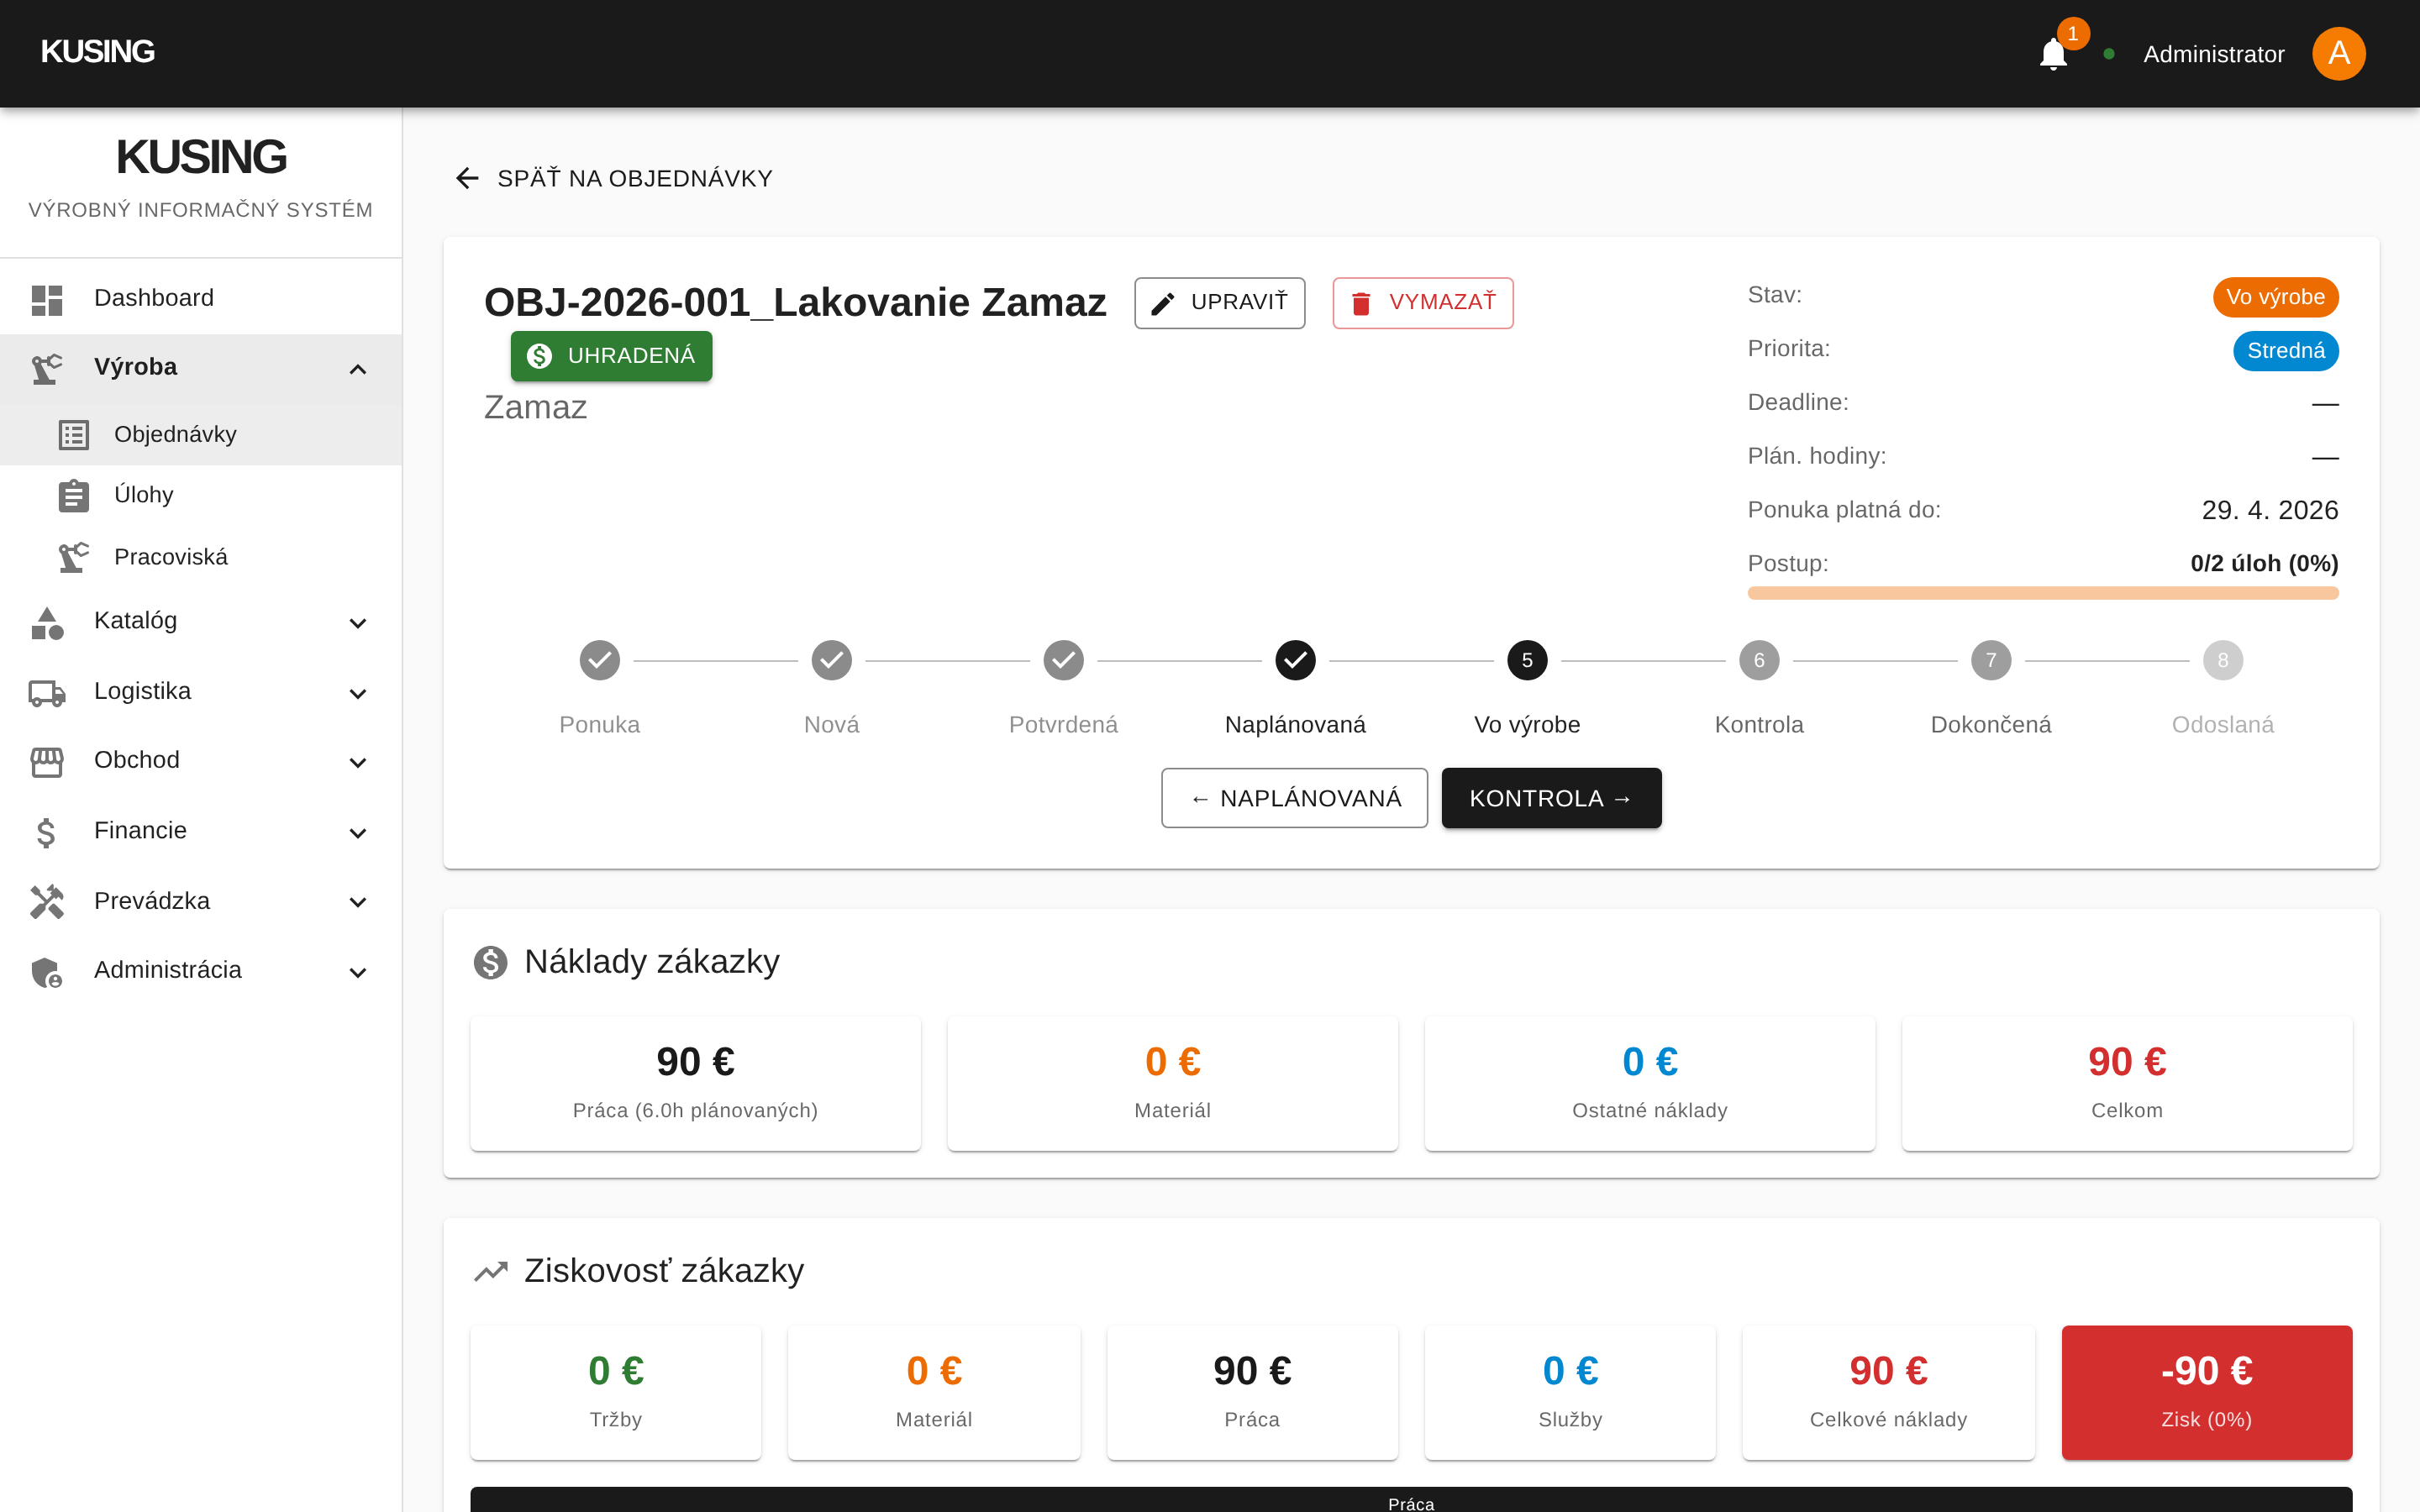Image resolution: width=2420 pixels, height=1512 pixels.
Task: Select step 7 Dokončená circle
Action: [1991, 660]
